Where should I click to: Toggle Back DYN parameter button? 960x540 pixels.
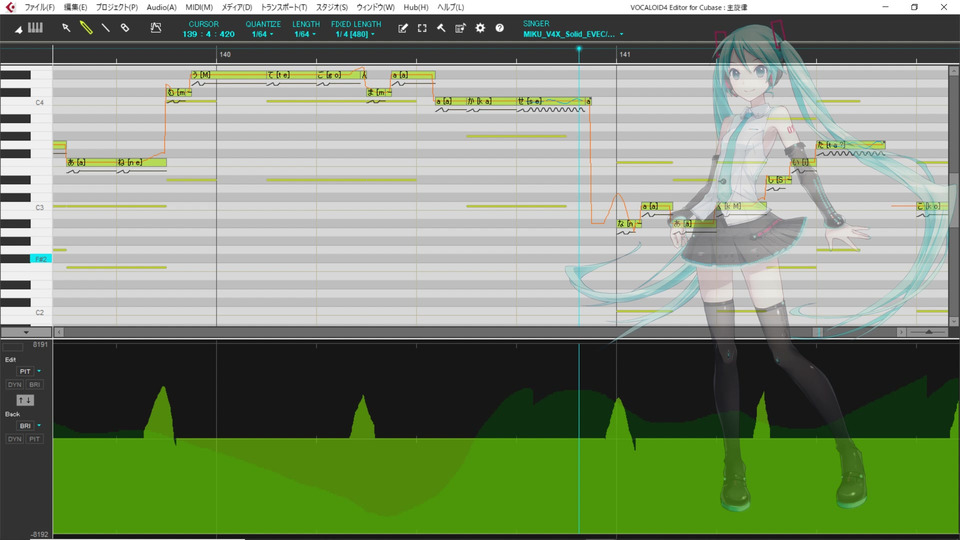pos(14,439)
